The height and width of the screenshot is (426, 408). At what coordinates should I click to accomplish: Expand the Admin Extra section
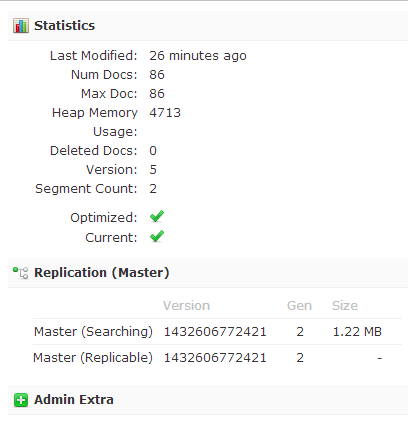click(x=208, y=400)
